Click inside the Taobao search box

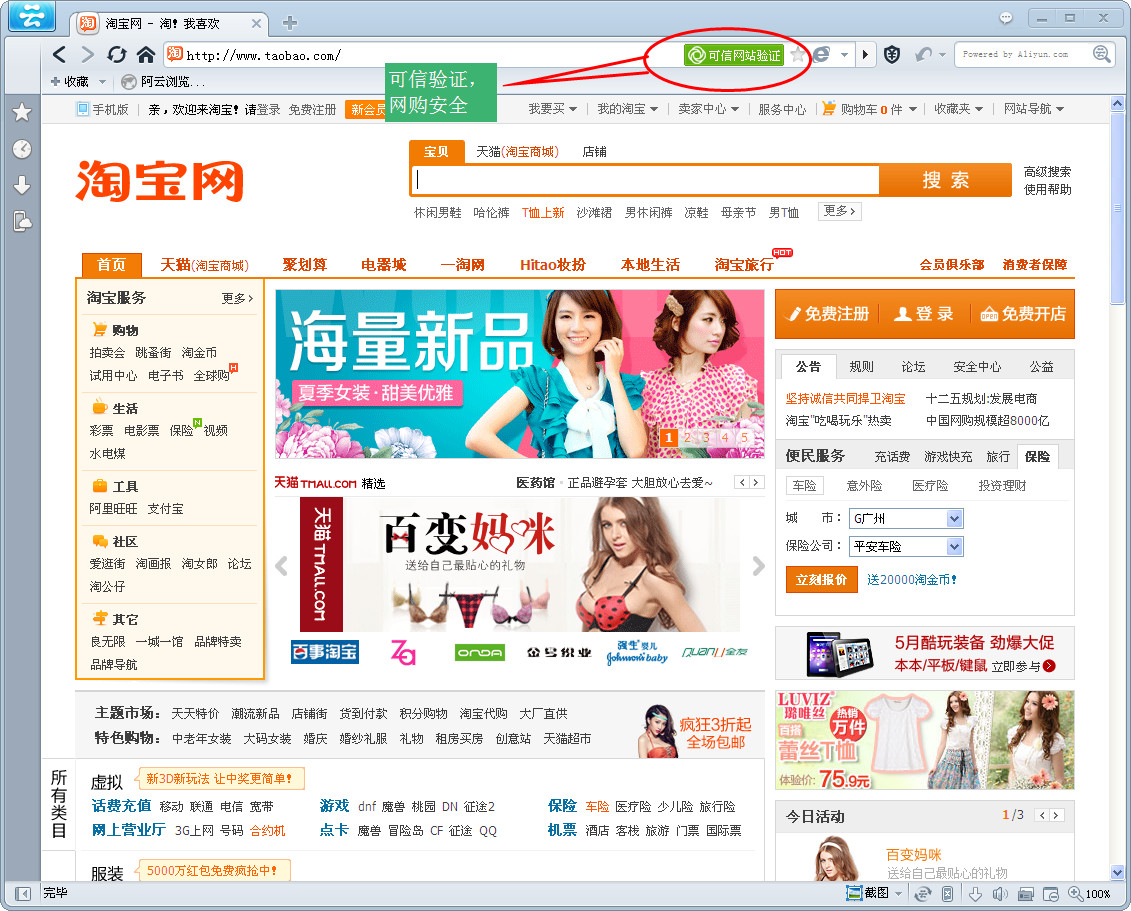[646, 180]
